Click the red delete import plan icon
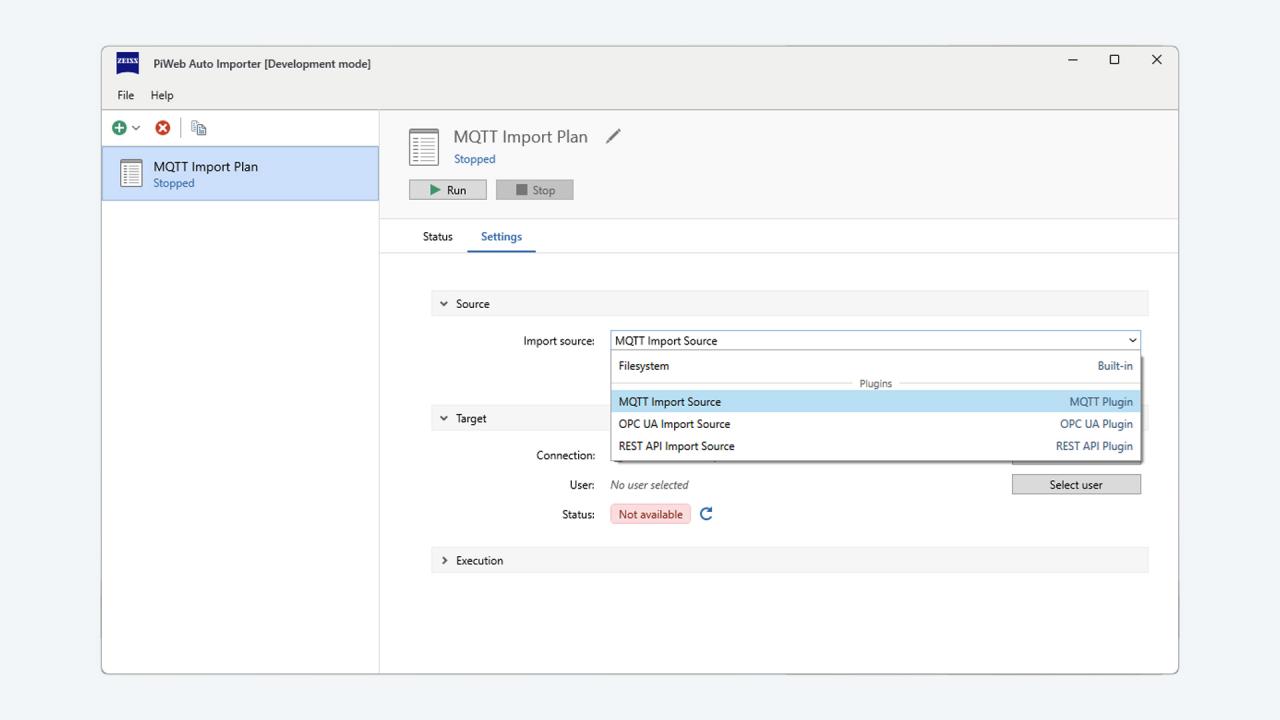1280x720 pixels. click(163, 127)
